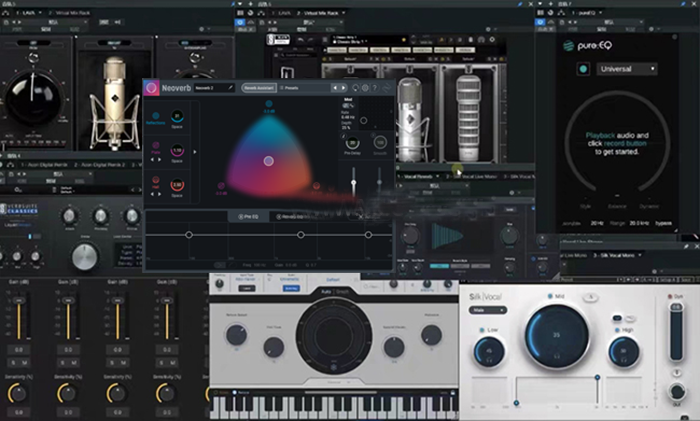This screenshot has height=421, width=700.
Task: Toggle the Reflections engine in Neoverb
Action: pyautogui.click(x=156, y=116)
